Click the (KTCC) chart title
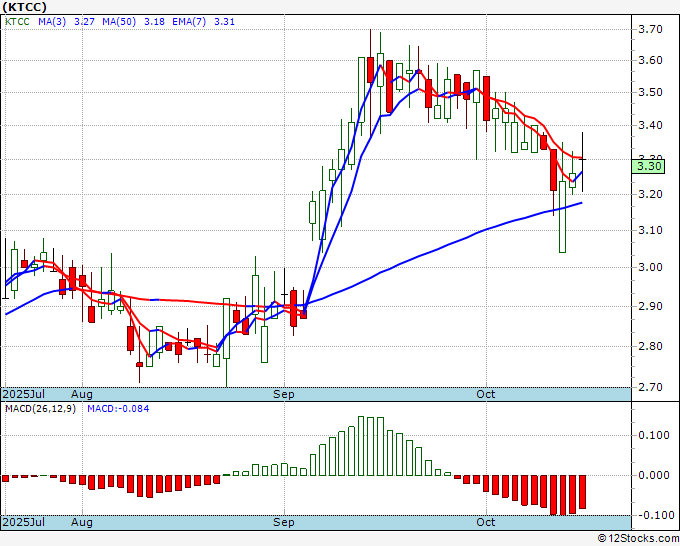 [x=25, y=7]
